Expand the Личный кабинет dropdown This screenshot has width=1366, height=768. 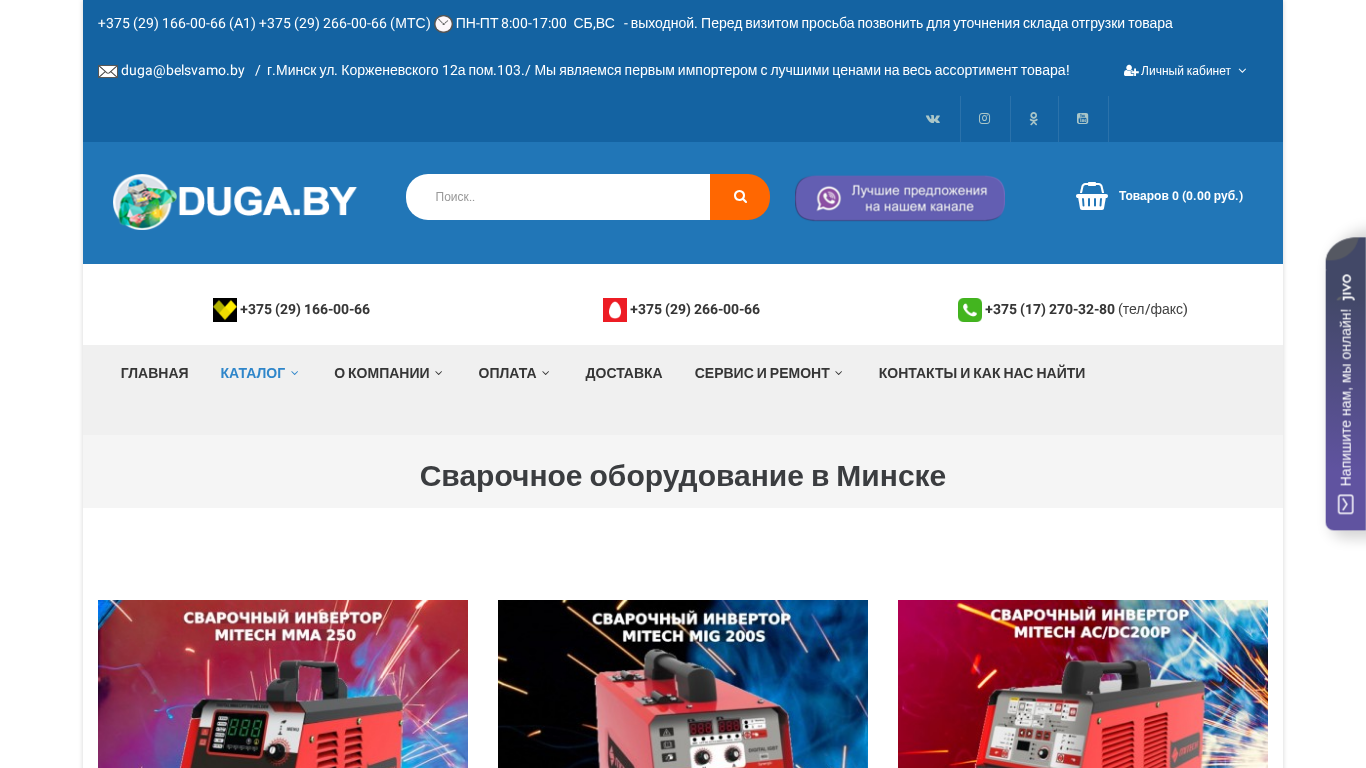click(1185, 71)
